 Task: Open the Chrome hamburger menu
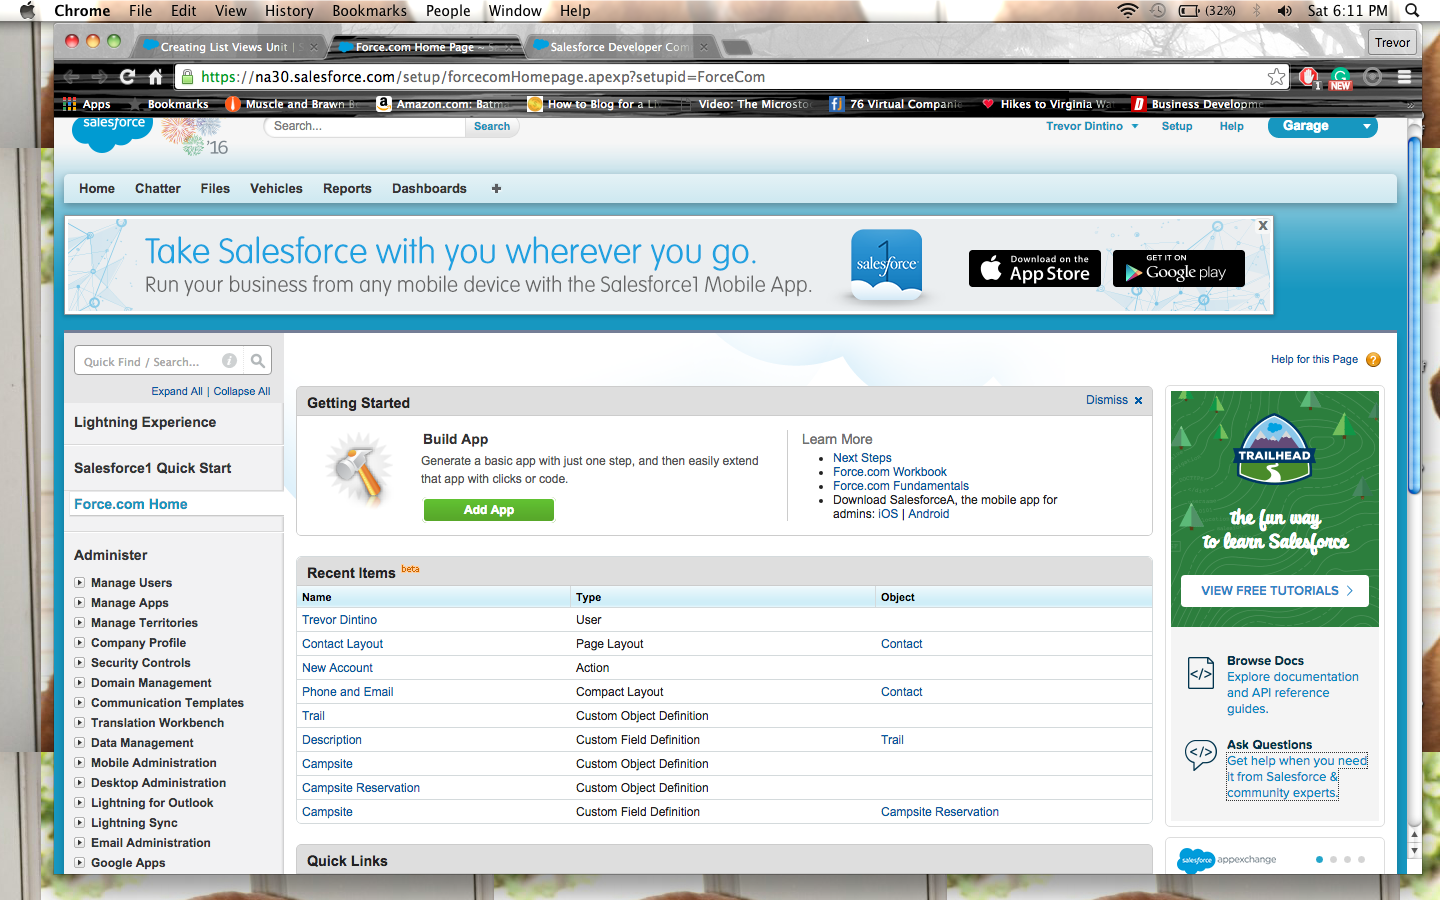coord(1404,77)
